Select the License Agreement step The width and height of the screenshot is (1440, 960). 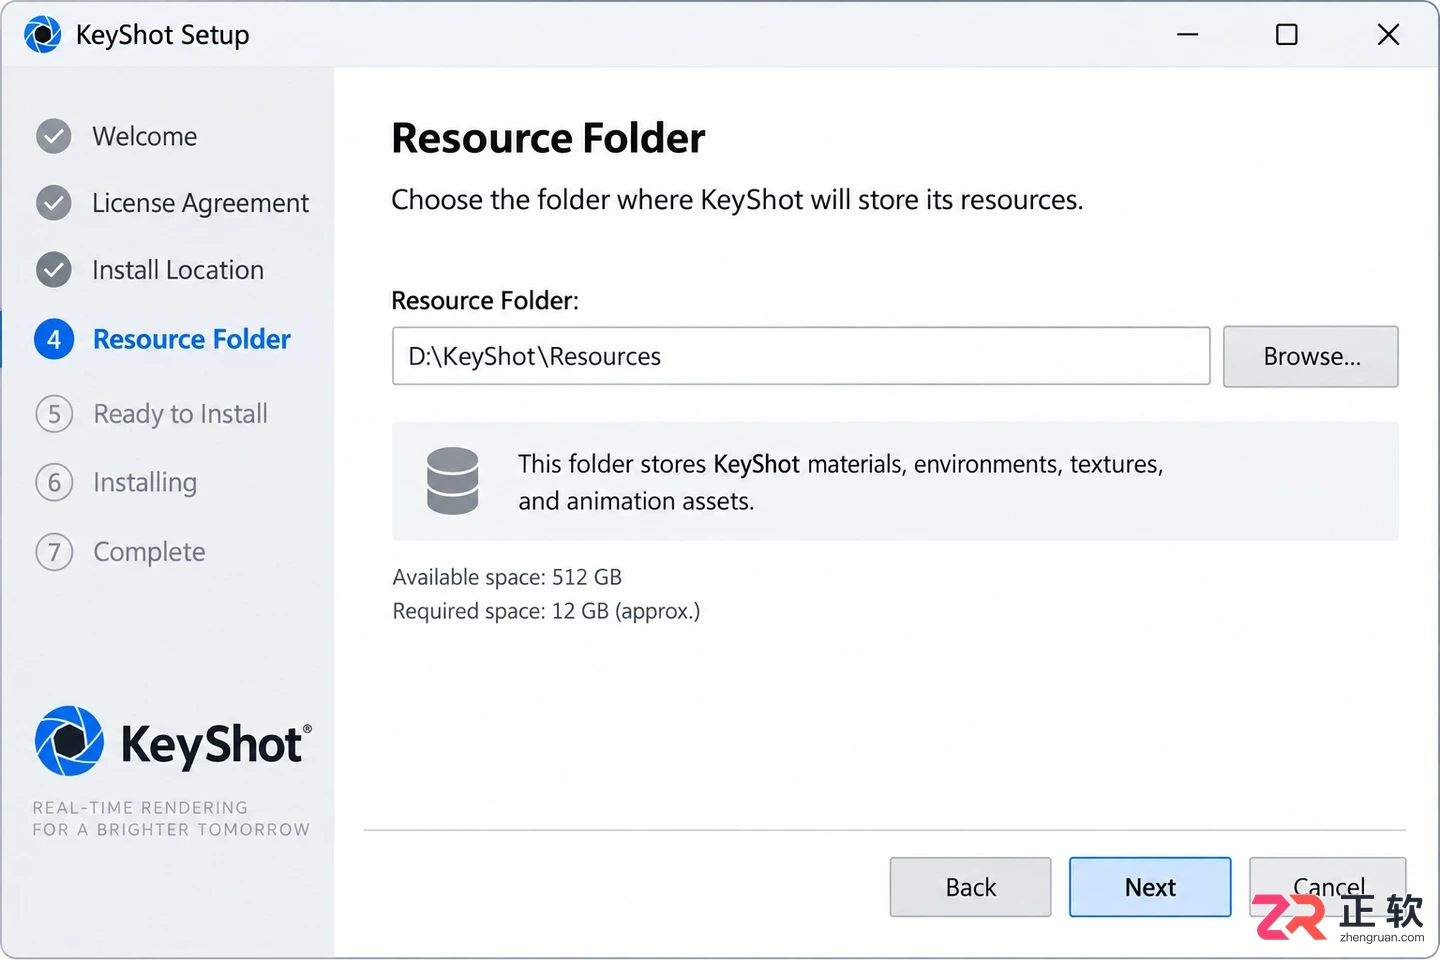click(200, 203)
